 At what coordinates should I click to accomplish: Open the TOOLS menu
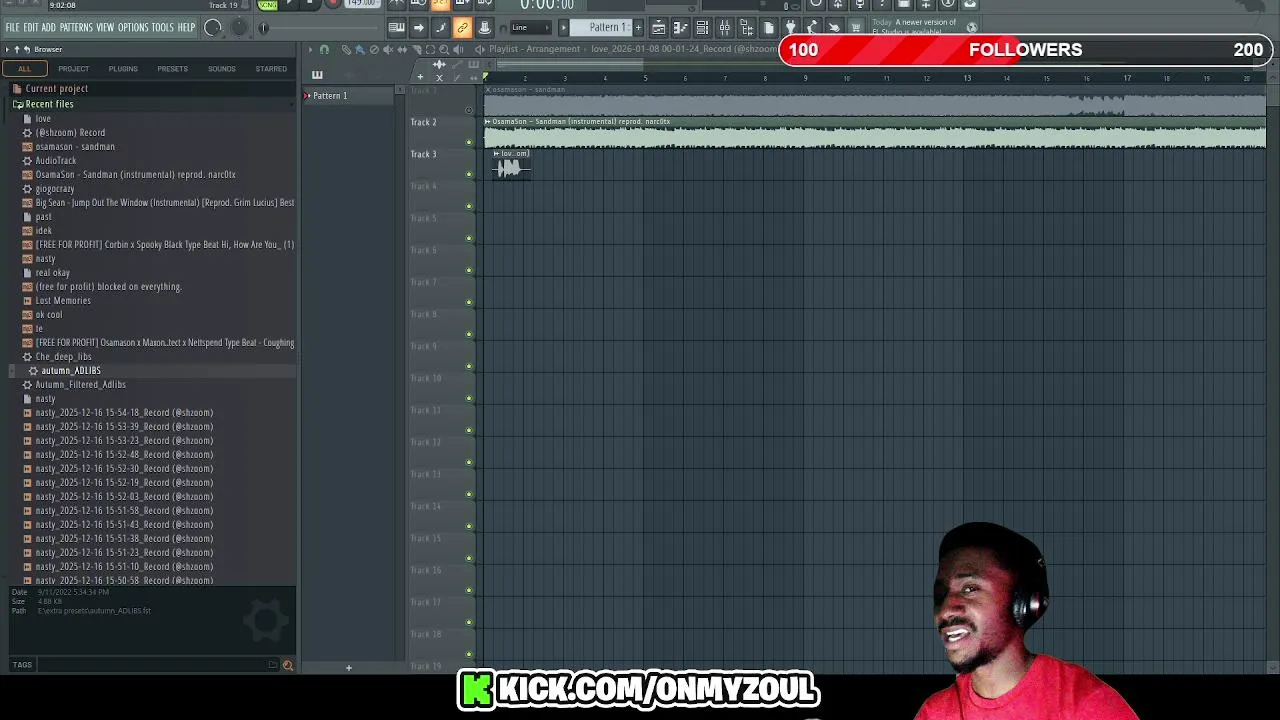162,28
